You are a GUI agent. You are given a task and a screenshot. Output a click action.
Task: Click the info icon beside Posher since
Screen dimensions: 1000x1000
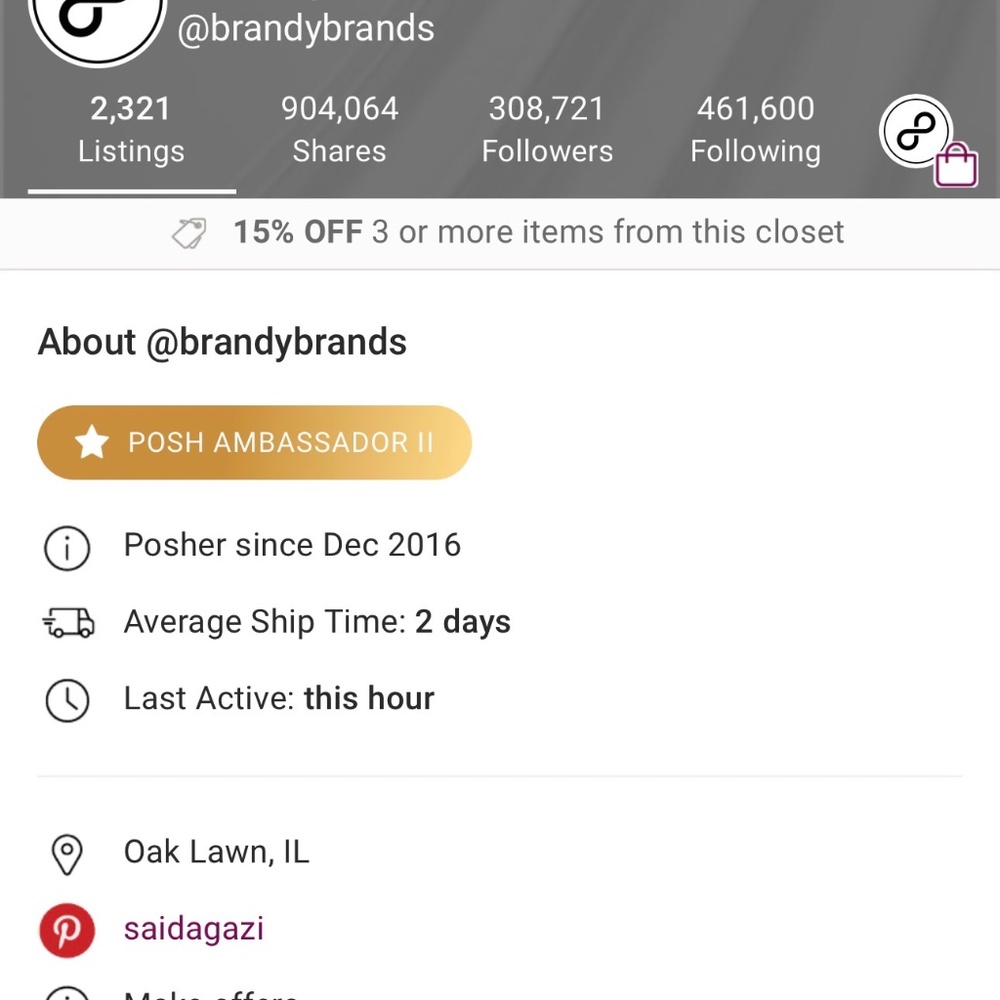66,548
